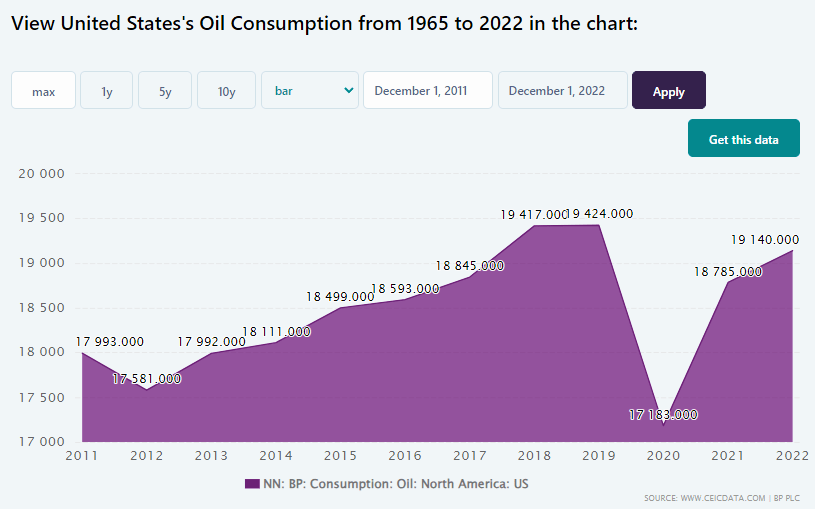Image resolution: width=815 pixels, height=509 pixels.
Task: Click the December 1, 2022 end date field
Action: click(562, 90)
